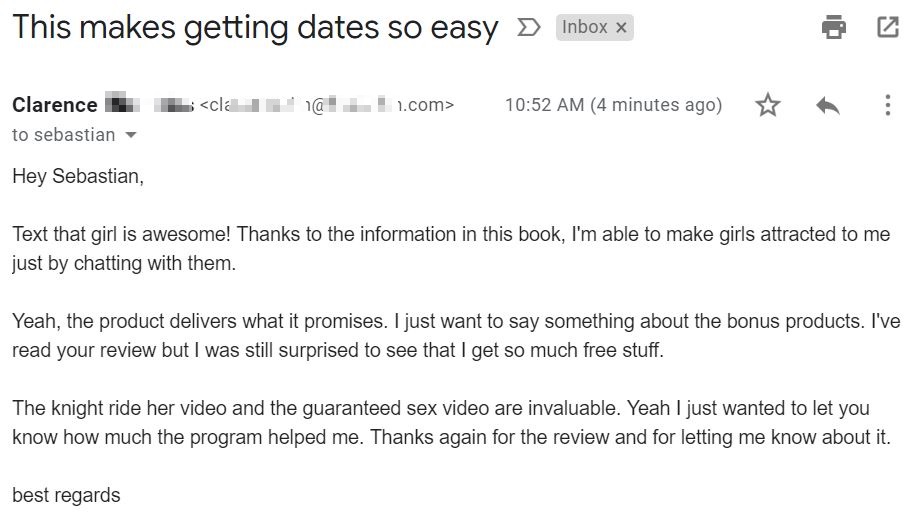Click the subject 'This makes getting dates so easy'
The height and width of the screenshot is (515, 909).
pyautogui.click(x=255, y=27)
